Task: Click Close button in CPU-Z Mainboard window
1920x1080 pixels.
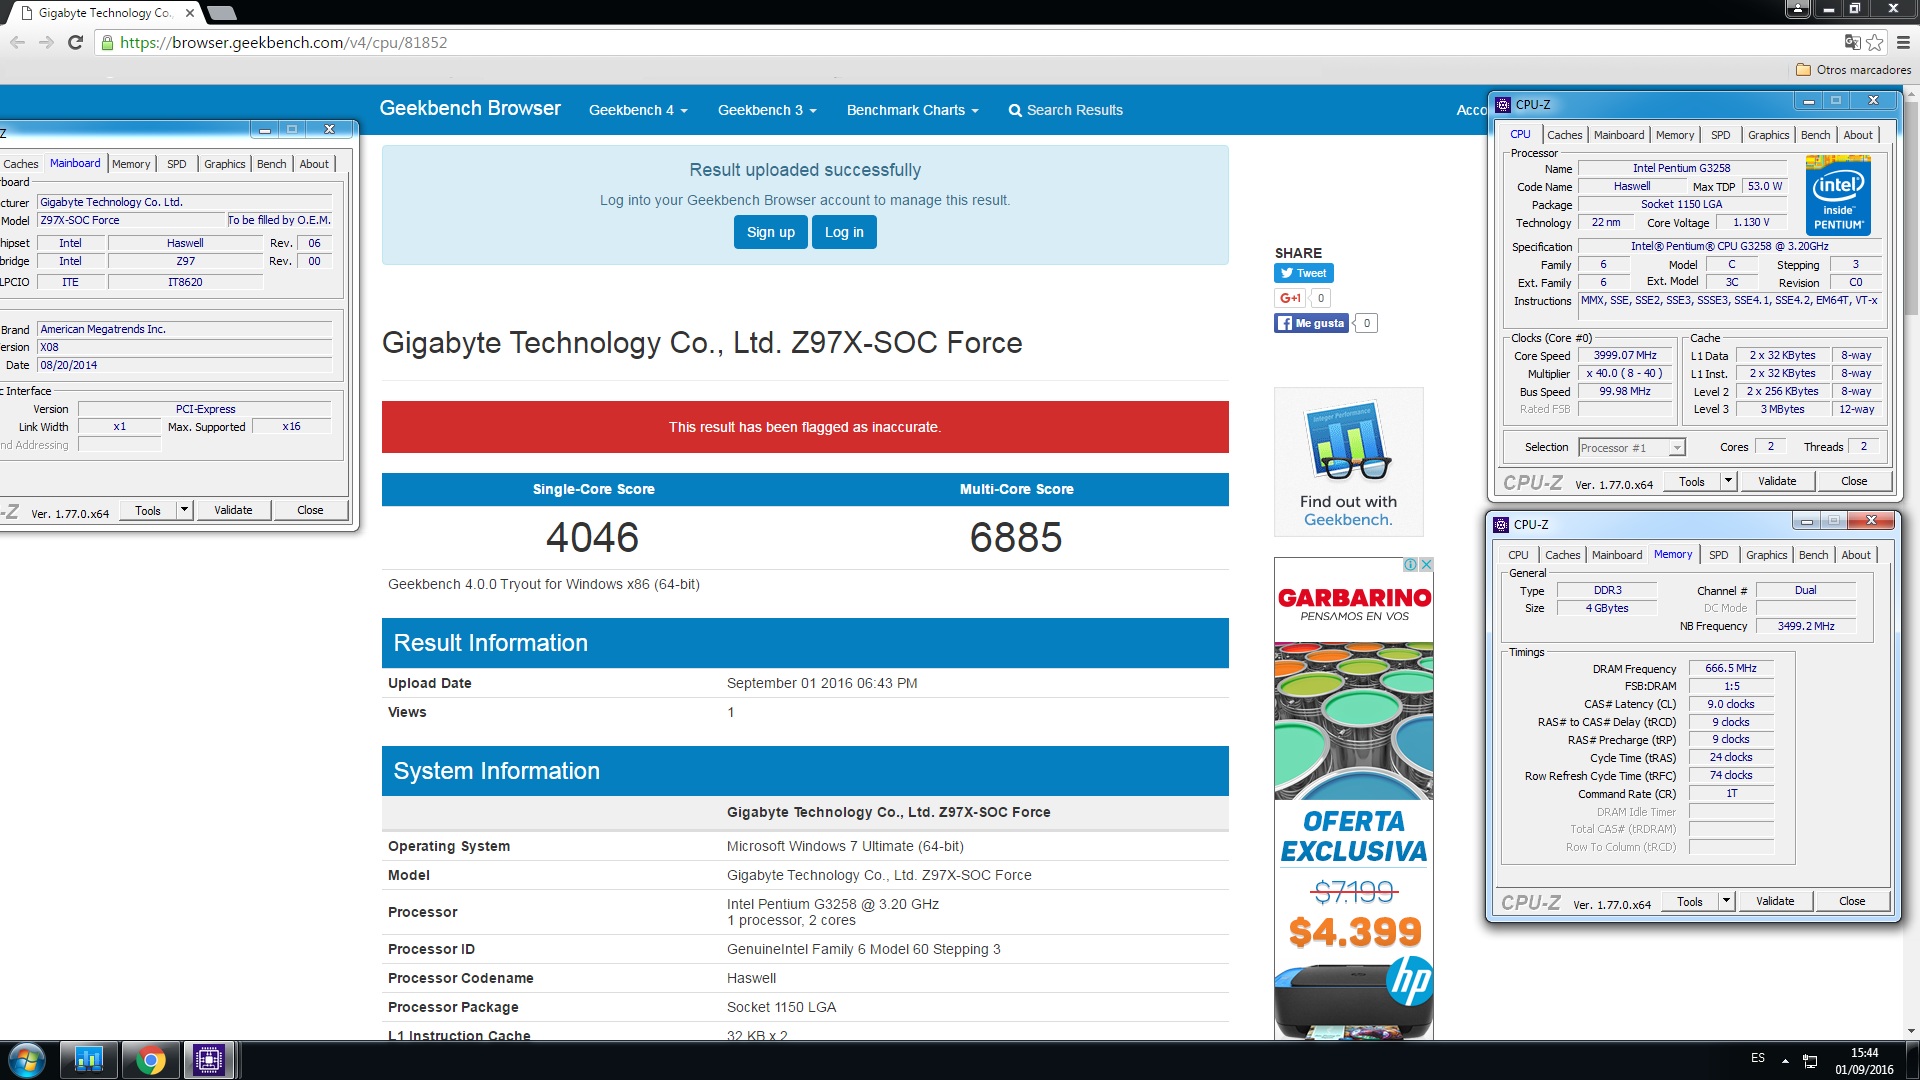Action: tap(310, 510)
